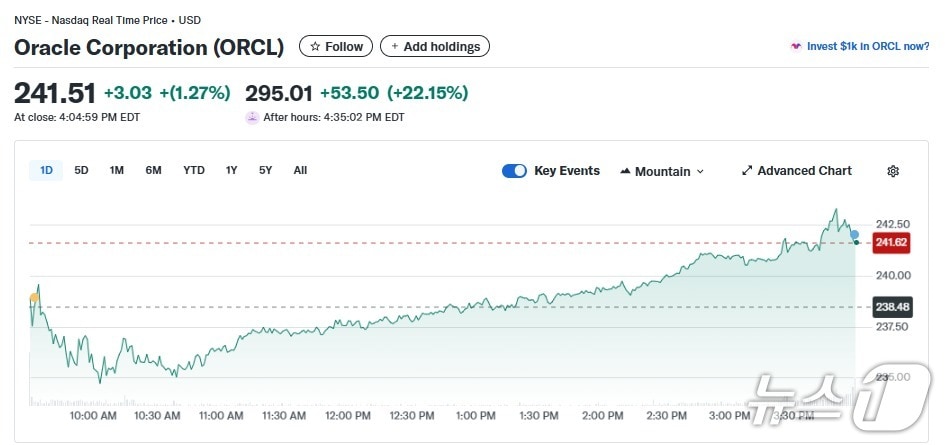Select the All time range
The width and height of the screenshot is (945, 445).
300,170
